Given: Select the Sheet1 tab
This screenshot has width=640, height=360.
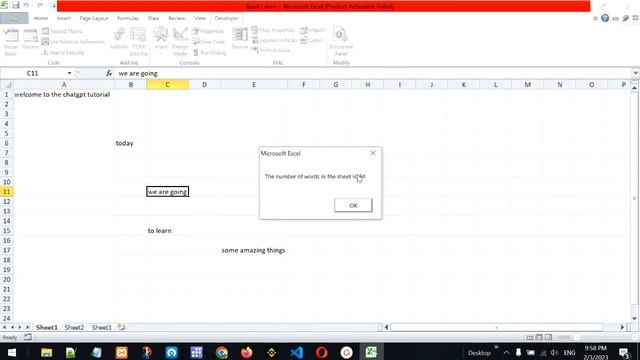Looking at the screenshot, I should click(47, 327).
